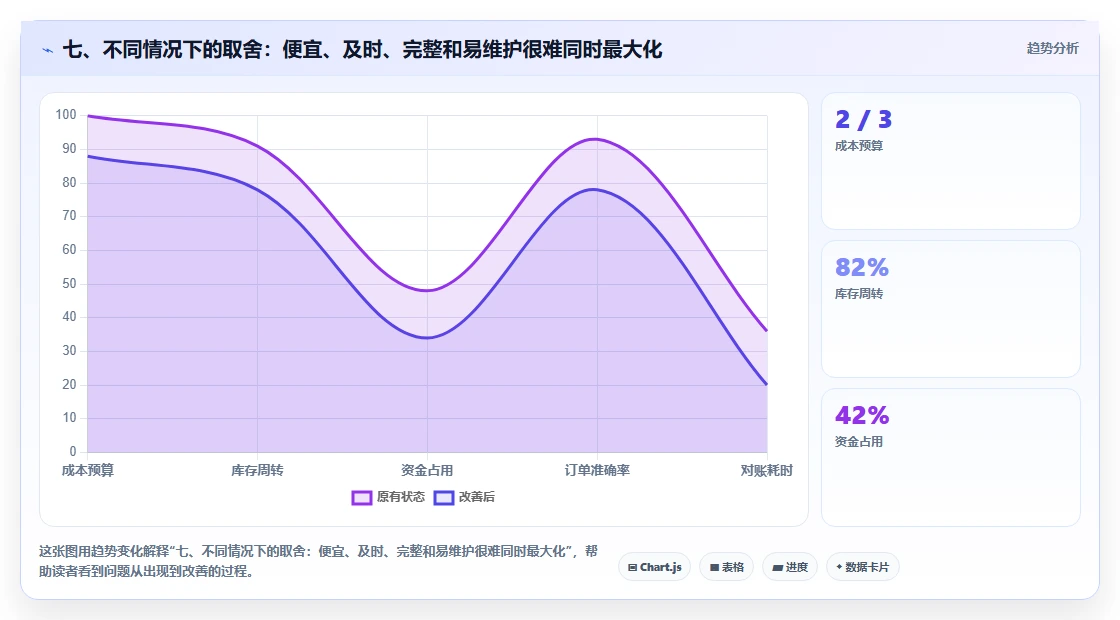The height and width of the screenshot is (620, 1120).
Task: Click the Chart.js chip's small icon
Action: point(632,567)
